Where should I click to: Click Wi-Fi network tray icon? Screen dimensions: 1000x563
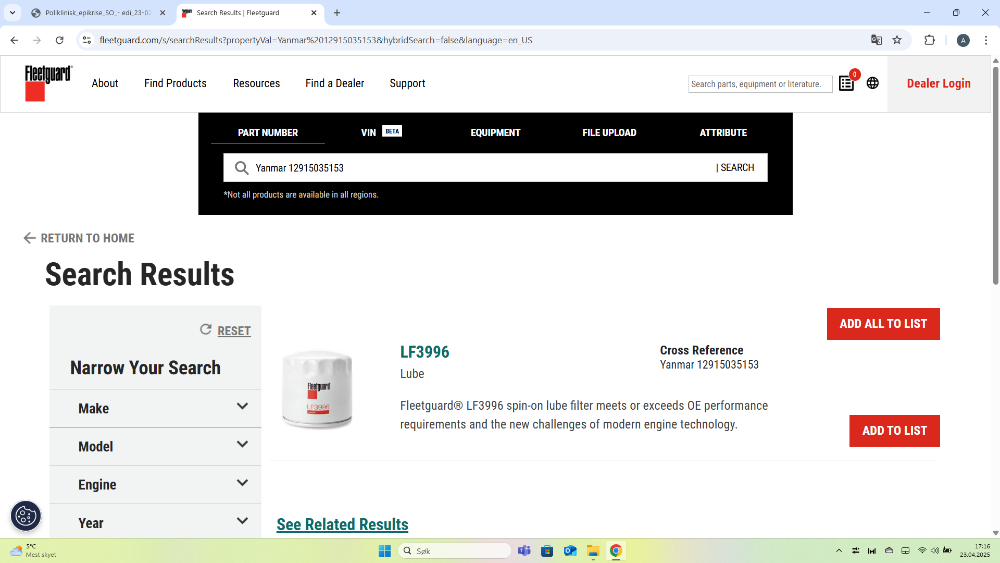coord(922,551)
